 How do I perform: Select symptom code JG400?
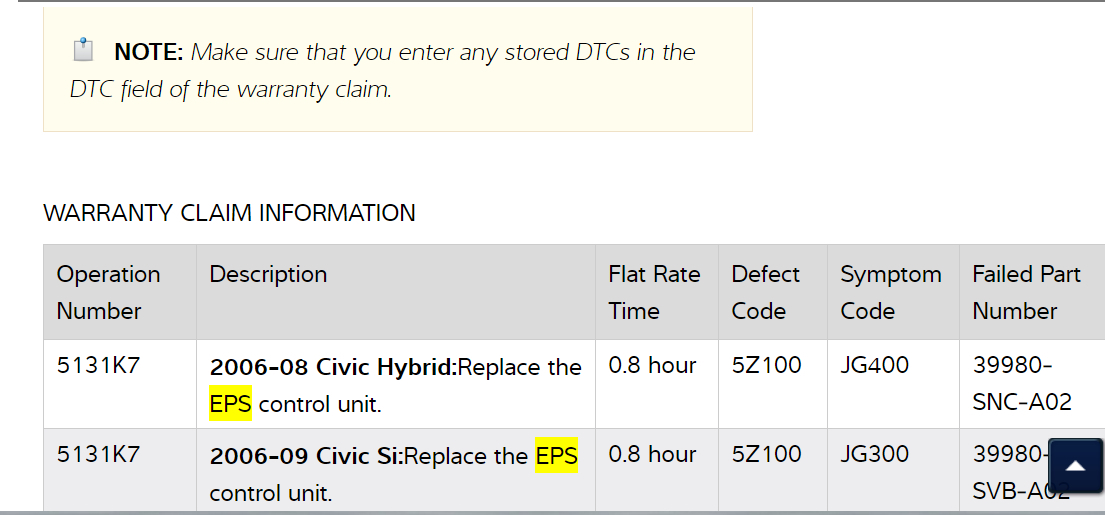pos(874,365)
